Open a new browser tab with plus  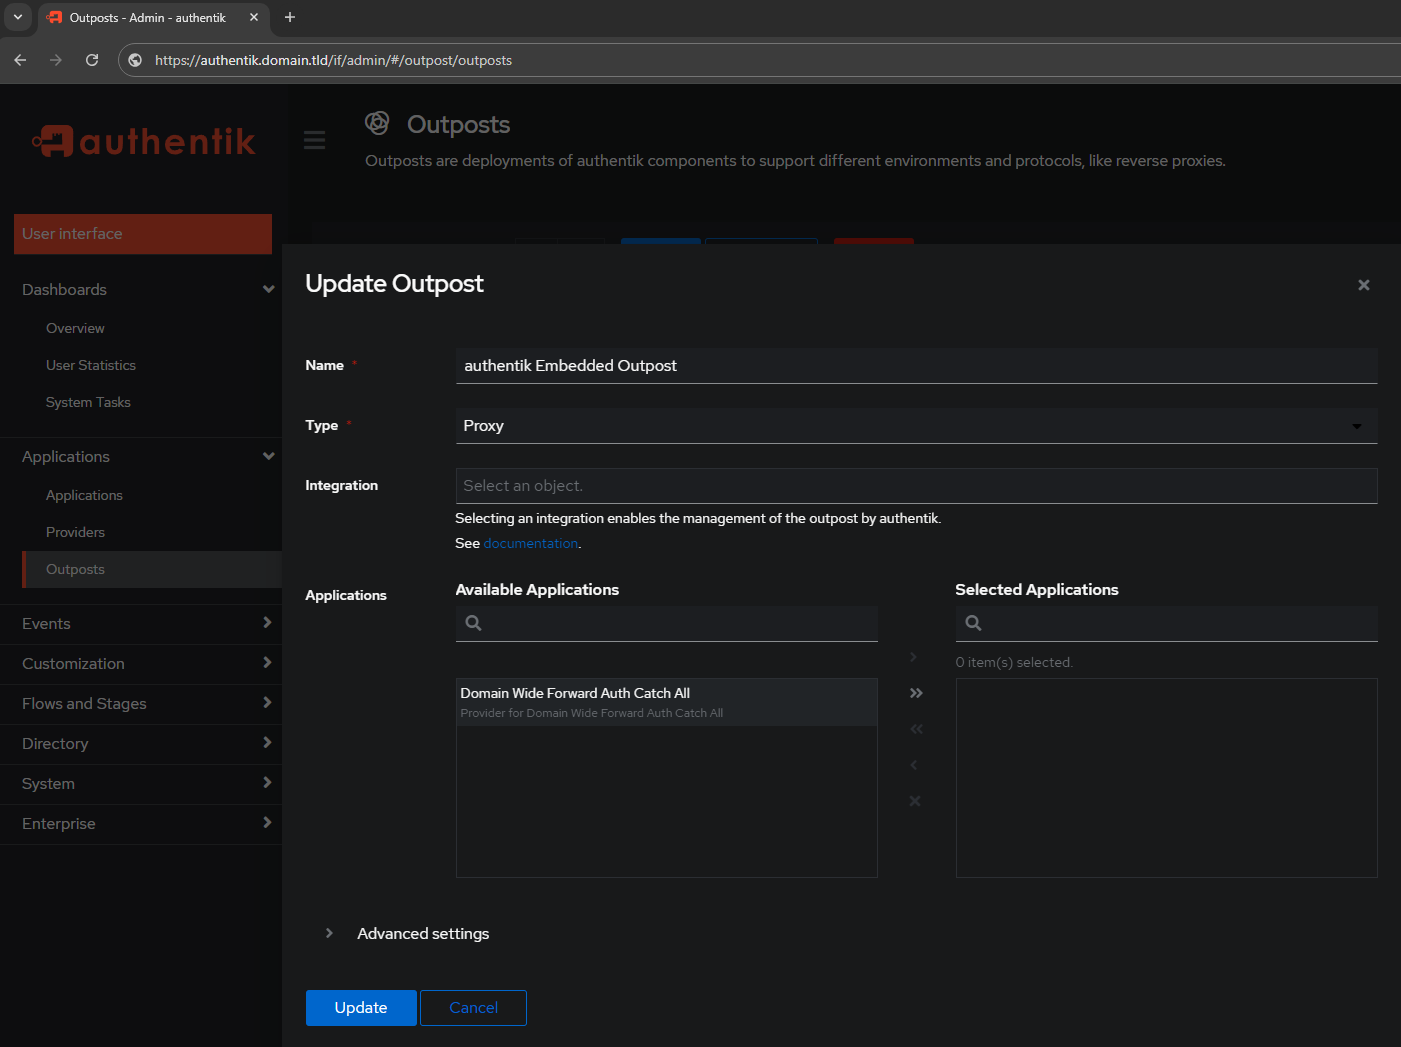290,17
